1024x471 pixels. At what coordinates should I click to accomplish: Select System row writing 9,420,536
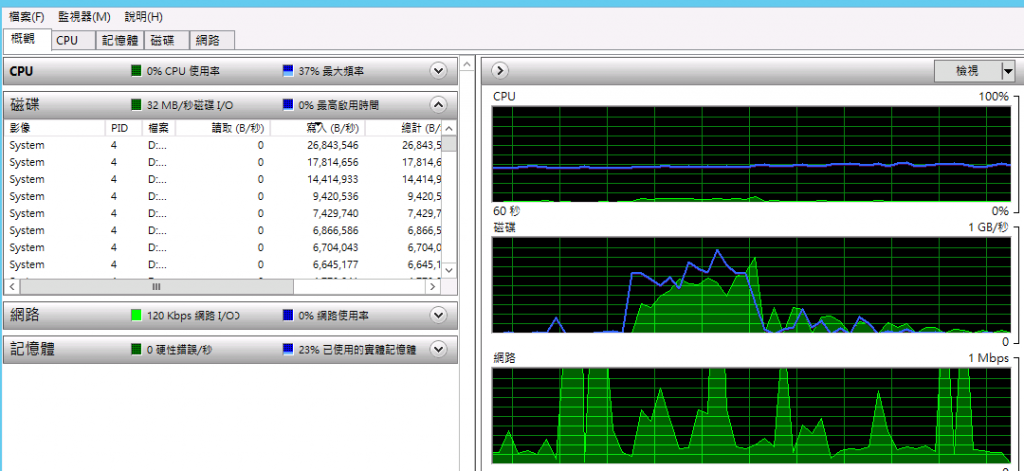pos(224,196)
